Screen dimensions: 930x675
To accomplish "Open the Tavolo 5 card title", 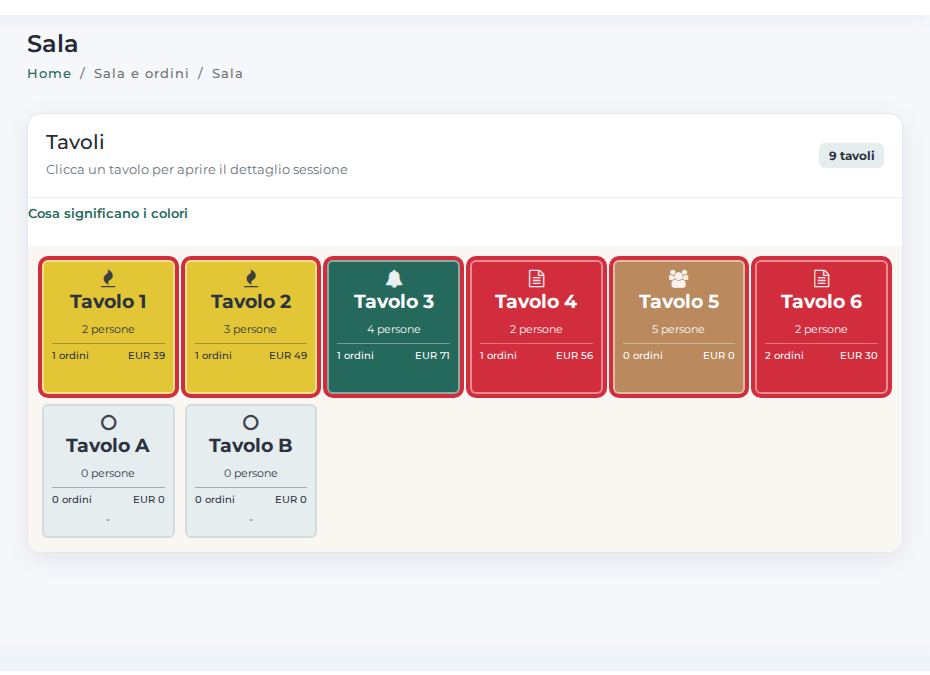I will click(679, 301).
